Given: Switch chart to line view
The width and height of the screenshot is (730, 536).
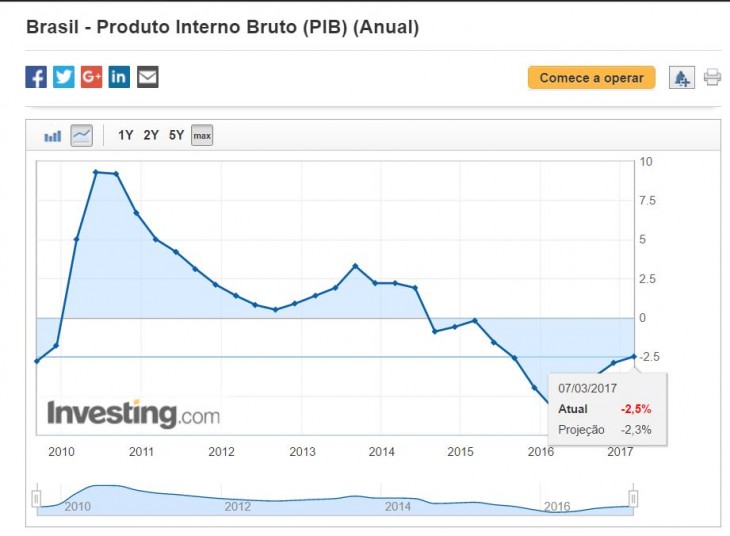Looking at the screenshot, I should pos(81,135).
